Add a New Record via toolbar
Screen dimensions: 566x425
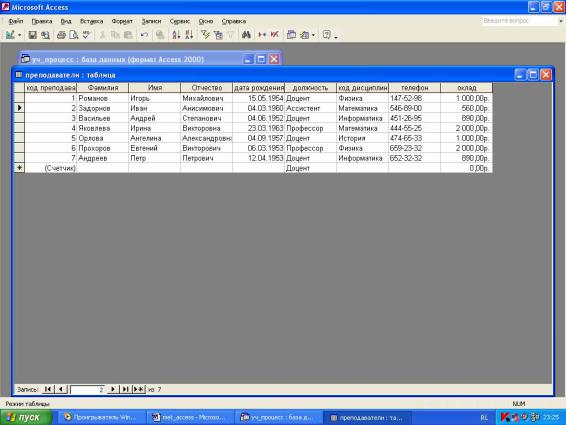point(262,35)
